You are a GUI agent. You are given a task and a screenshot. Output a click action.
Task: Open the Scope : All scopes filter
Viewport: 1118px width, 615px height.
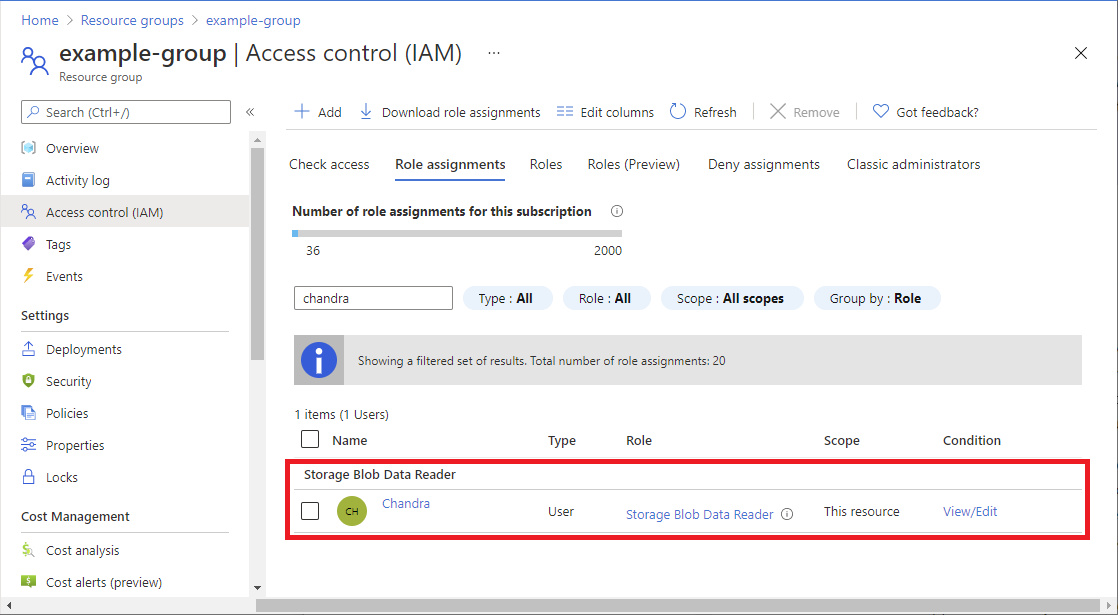tap(732, 298)
